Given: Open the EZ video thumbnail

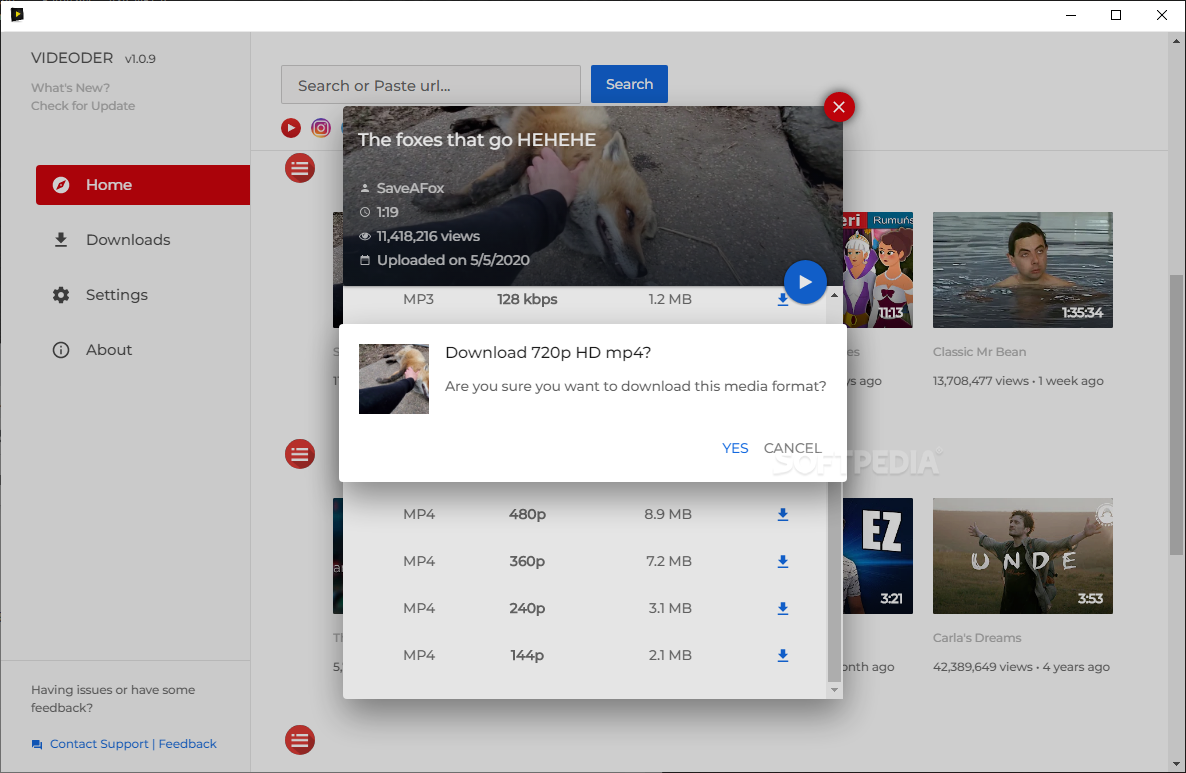Looking at the screenshot, I should 878,556.
